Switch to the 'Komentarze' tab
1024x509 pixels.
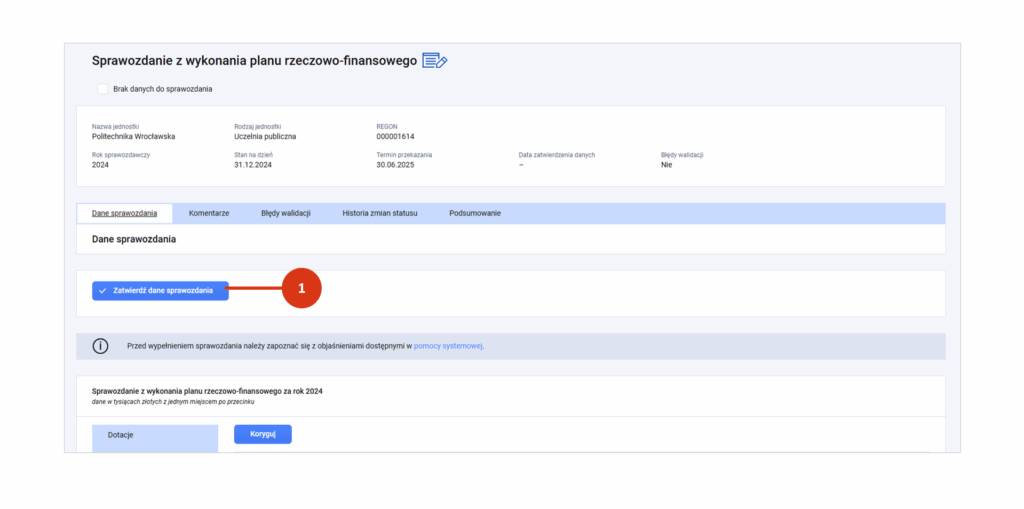tap(209, 213)
